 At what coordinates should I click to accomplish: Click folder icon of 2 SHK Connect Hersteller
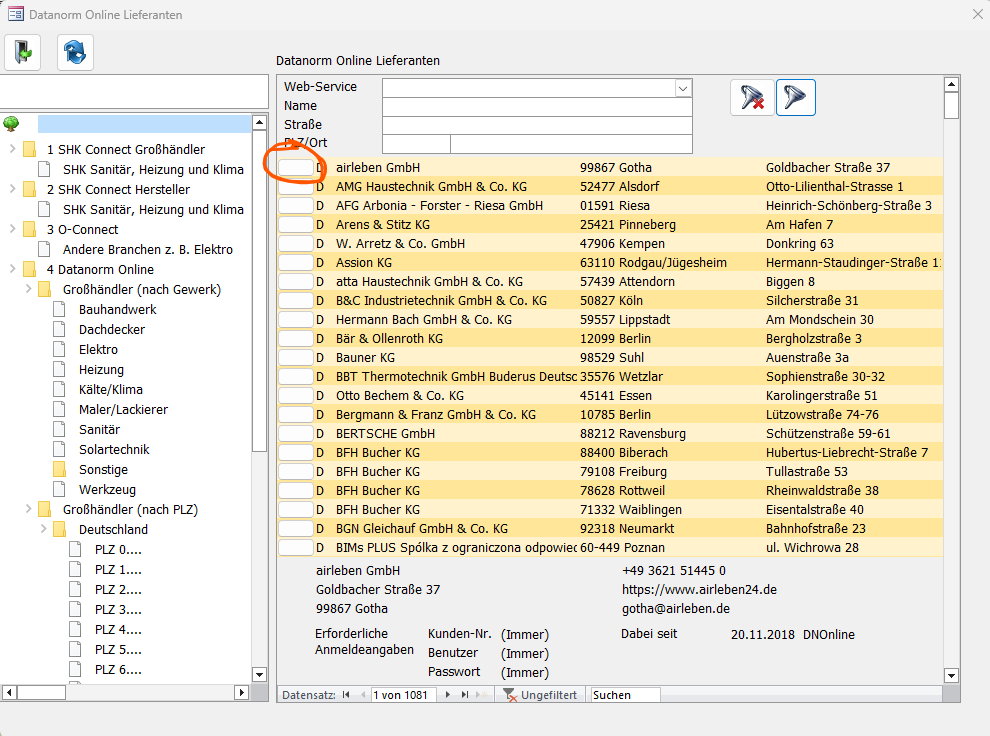29,189
